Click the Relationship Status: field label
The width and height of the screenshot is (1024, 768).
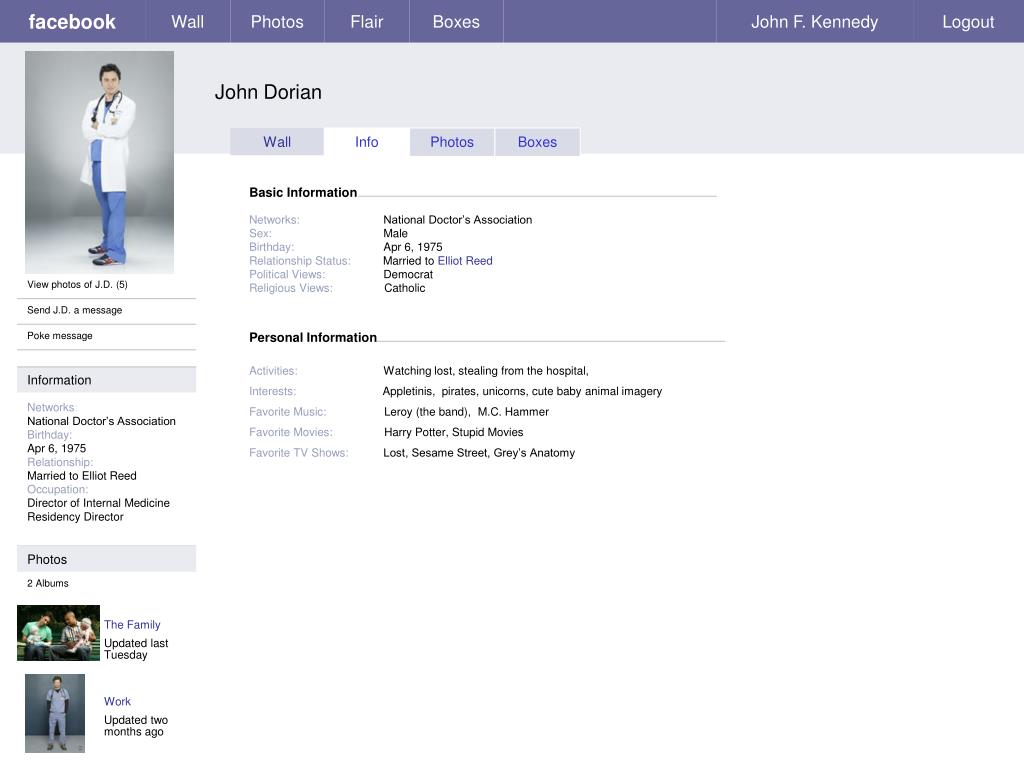click(x=300, y=261)
